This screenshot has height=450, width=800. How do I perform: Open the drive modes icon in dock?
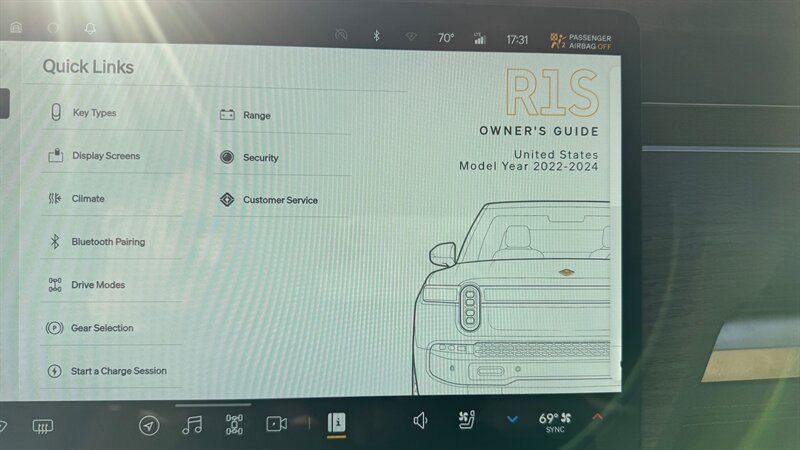pyautogui.click(x=234, y=425)
